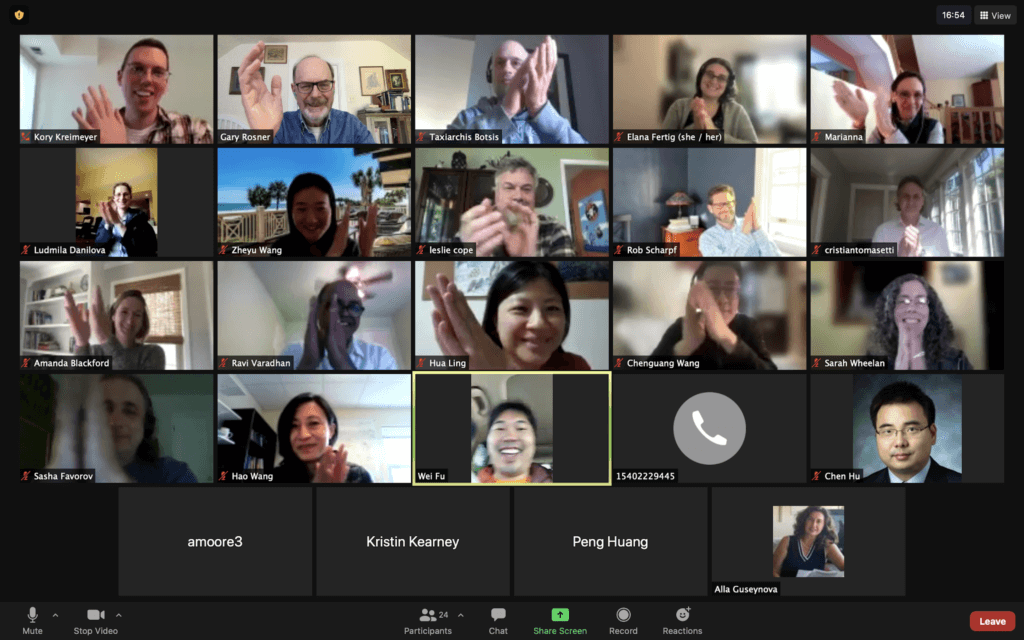Expand the arrow beside Participants

(460, 615)
